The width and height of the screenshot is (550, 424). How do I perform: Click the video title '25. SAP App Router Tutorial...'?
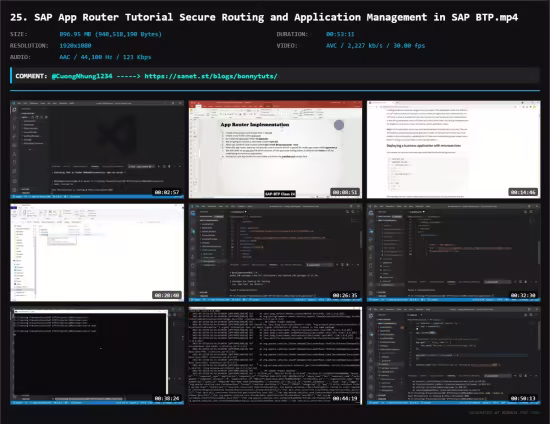pyautogui.click(x=264, y=17)
